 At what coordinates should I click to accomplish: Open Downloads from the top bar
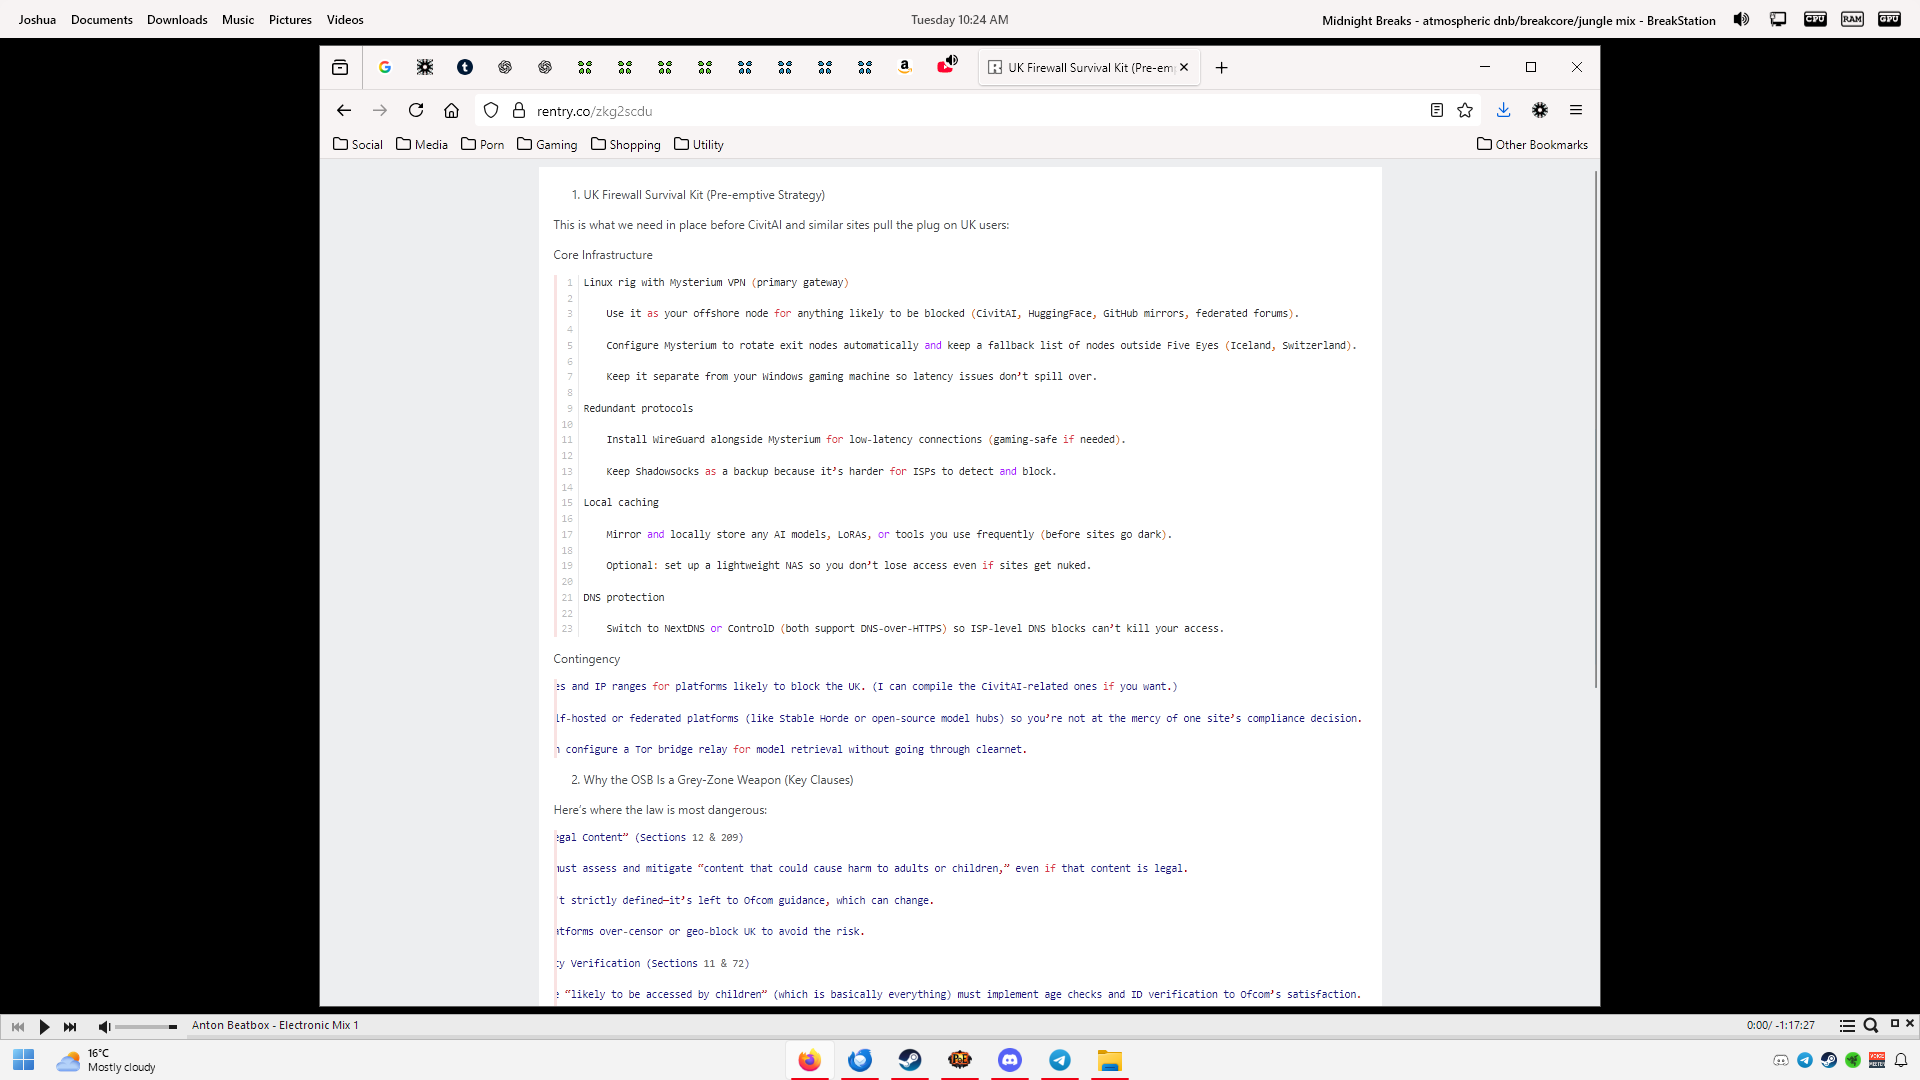point(177,19)
